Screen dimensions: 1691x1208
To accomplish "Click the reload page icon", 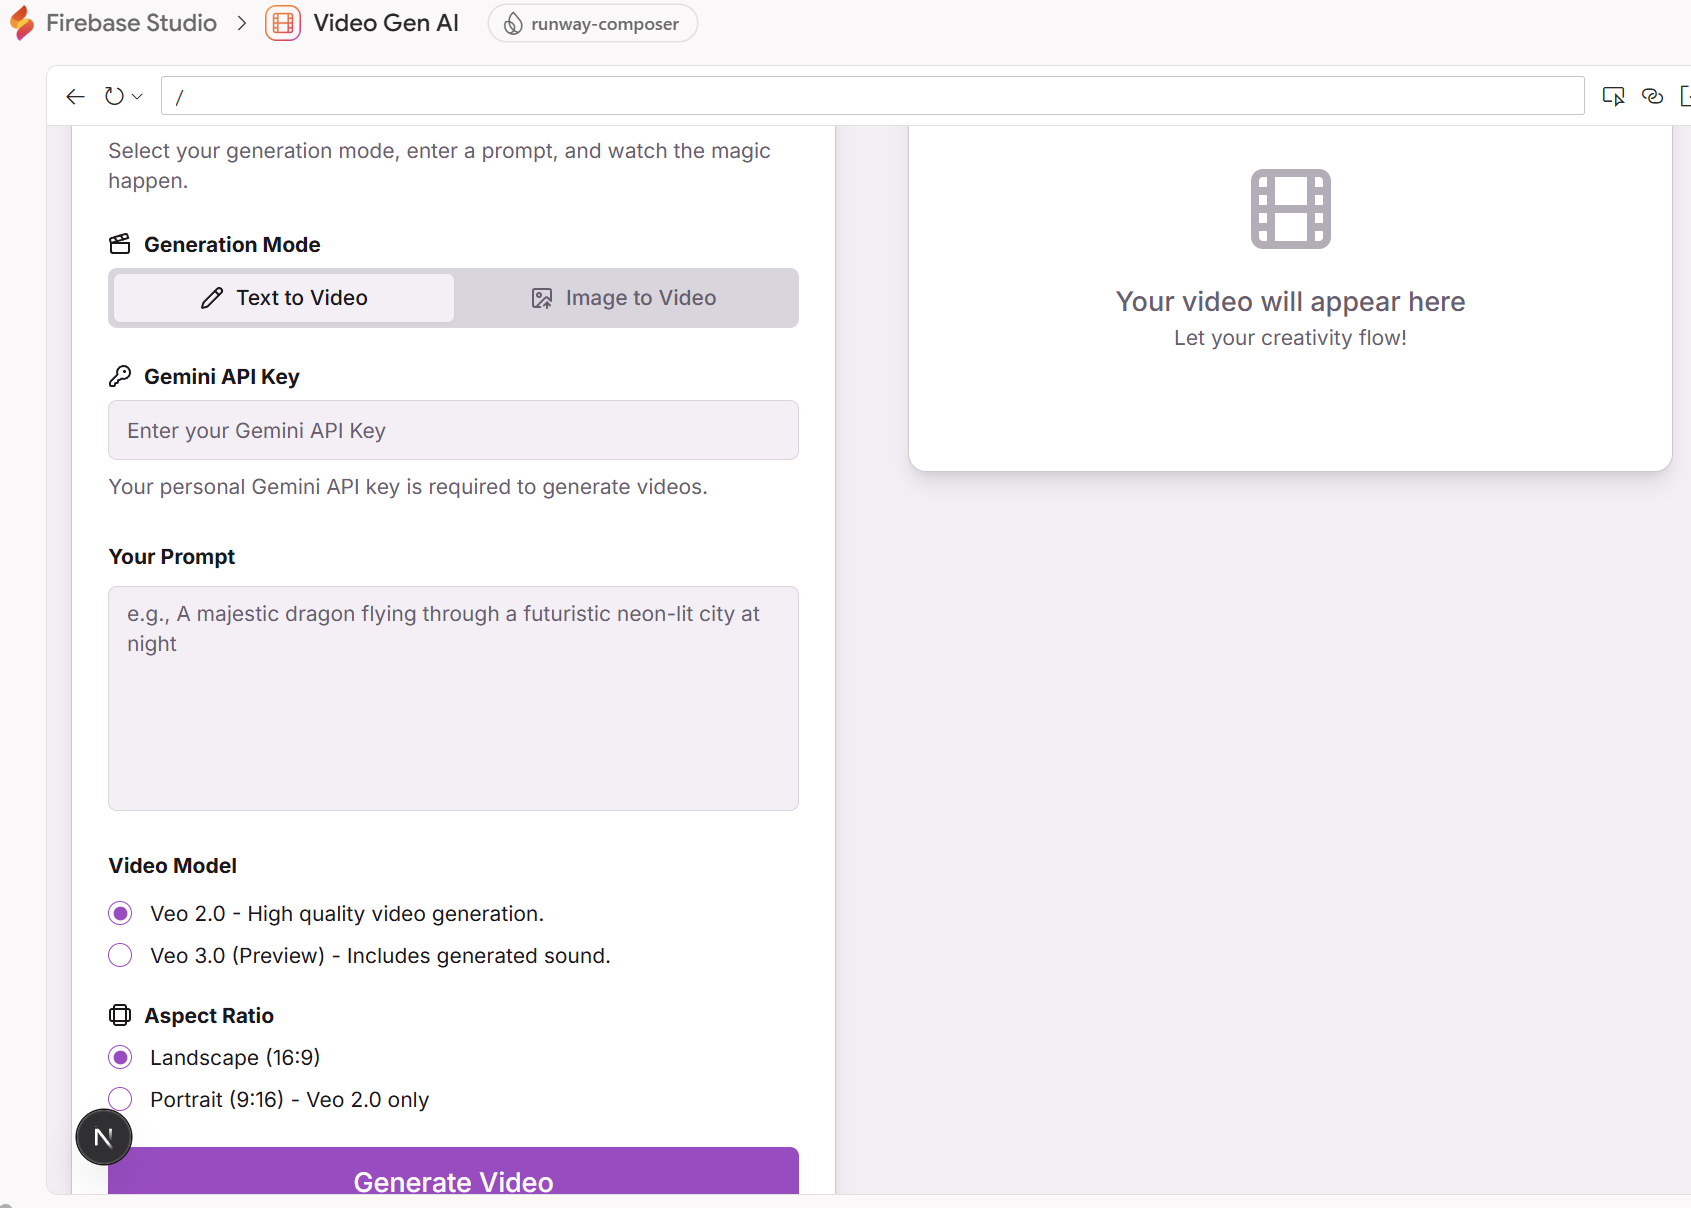I will [x=113, y=95].
